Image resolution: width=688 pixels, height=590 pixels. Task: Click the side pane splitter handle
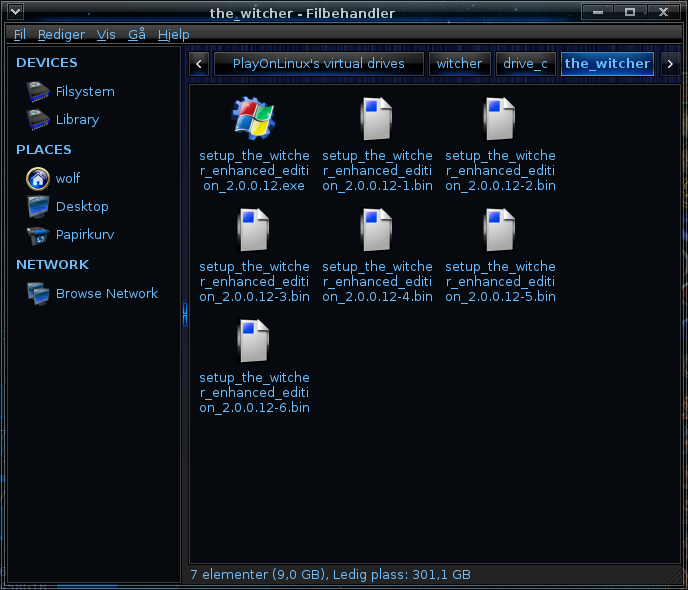point(185,314)
